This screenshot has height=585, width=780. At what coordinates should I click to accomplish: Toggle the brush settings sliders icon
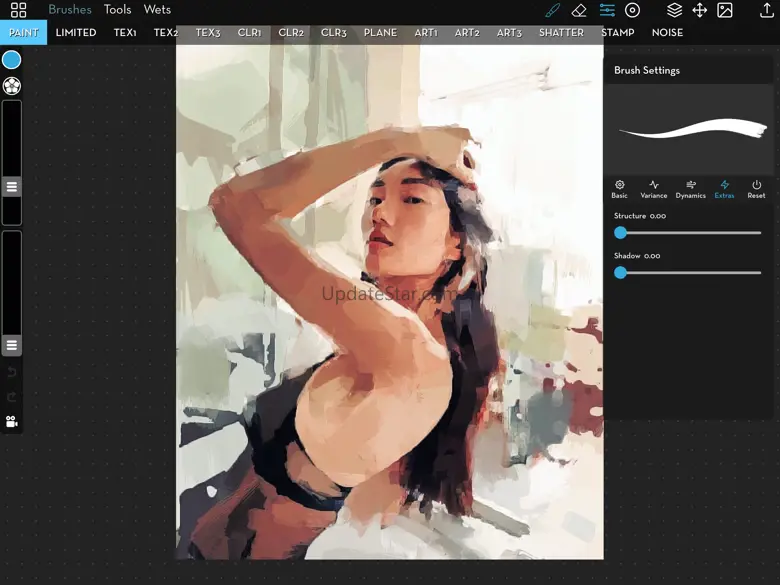point(607,10)
